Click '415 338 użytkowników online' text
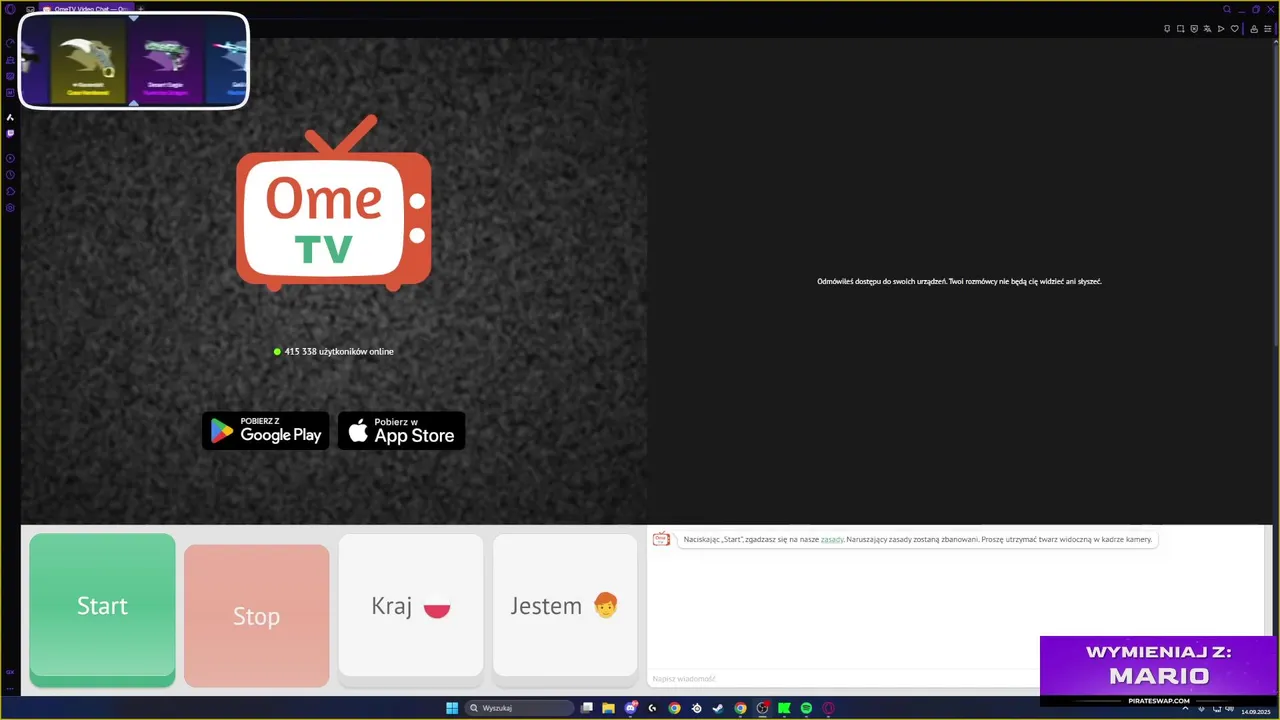The image size is (1280, 720). point(339,352)
